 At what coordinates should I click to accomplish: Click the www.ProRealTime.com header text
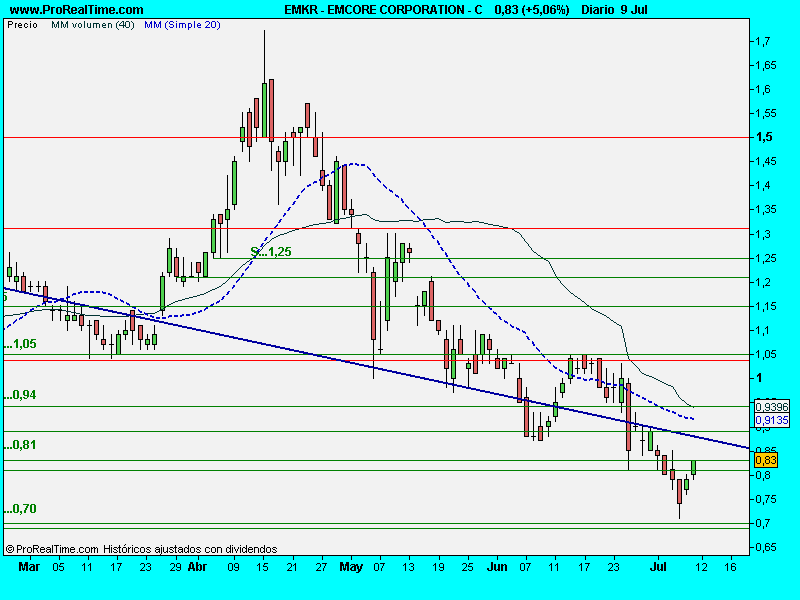pos(77,10)
